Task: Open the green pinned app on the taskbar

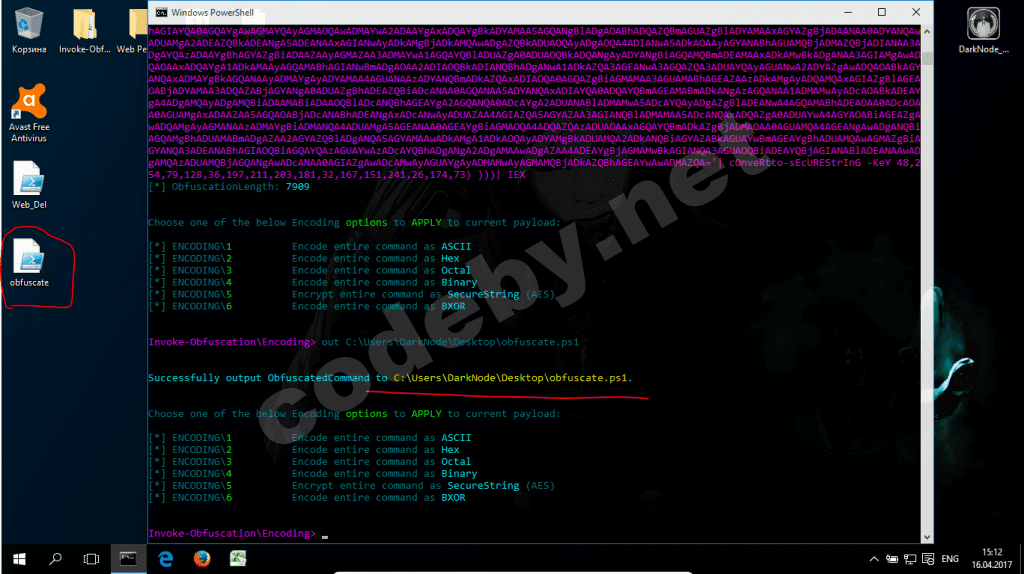Action: tap(238, 559)
